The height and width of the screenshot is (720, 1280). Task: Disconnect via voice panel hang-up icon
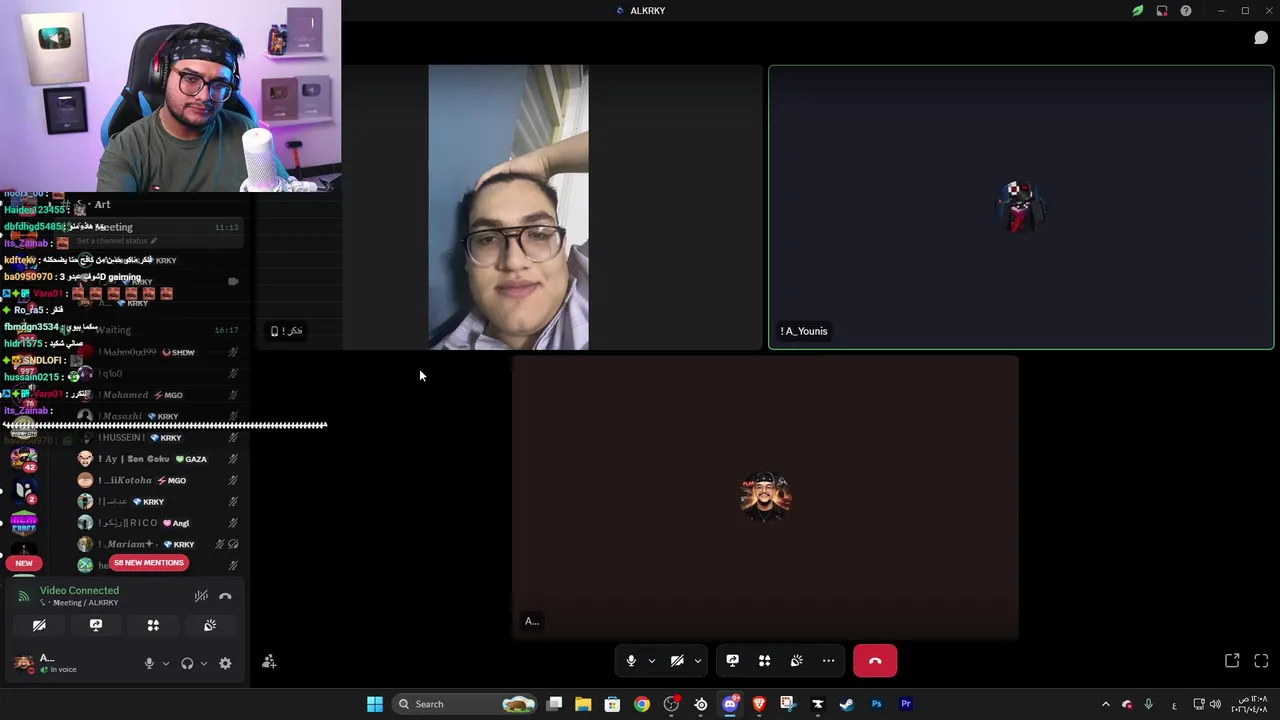click(225, 596)
